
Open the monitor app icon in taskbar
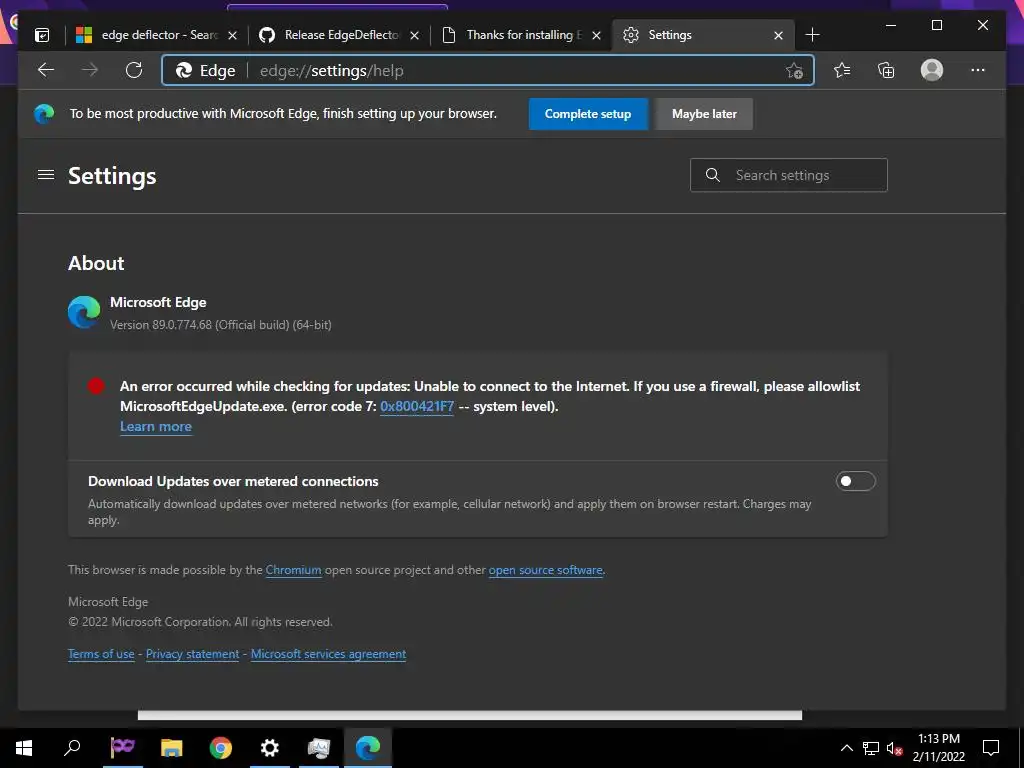click(319, 748)
